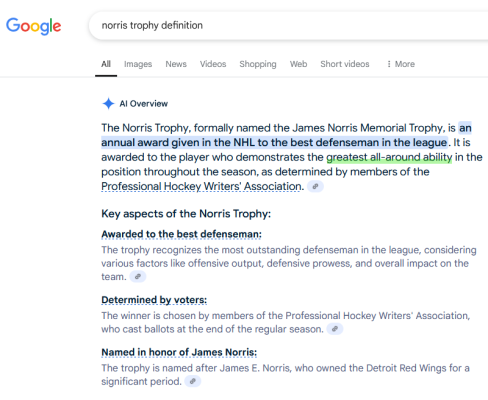Click 'Awarded to the best defenseman:' heading link

(x=181, y=234)
